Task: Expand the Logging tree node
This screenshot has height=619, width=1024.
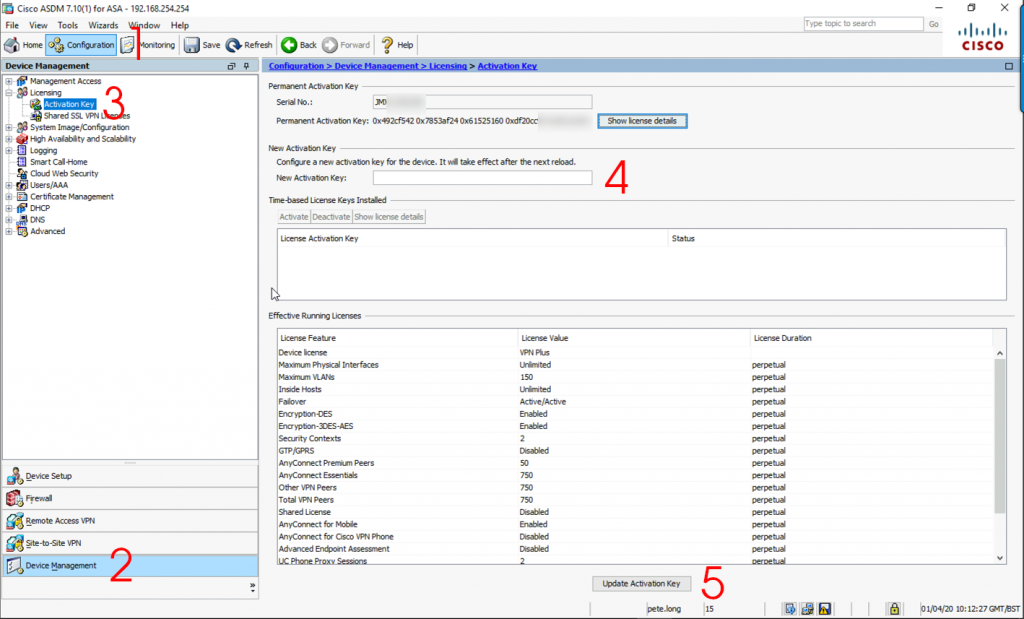Action: pyautogui.click(x=8, y=150)
